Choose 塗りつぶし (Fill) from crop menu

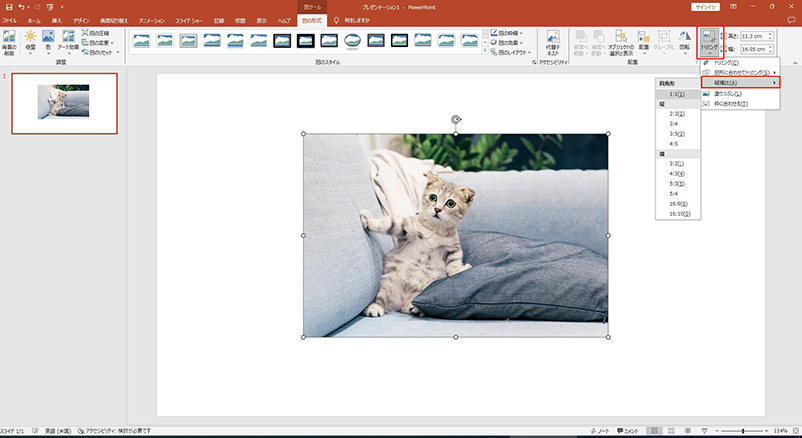tap(731, 93)
